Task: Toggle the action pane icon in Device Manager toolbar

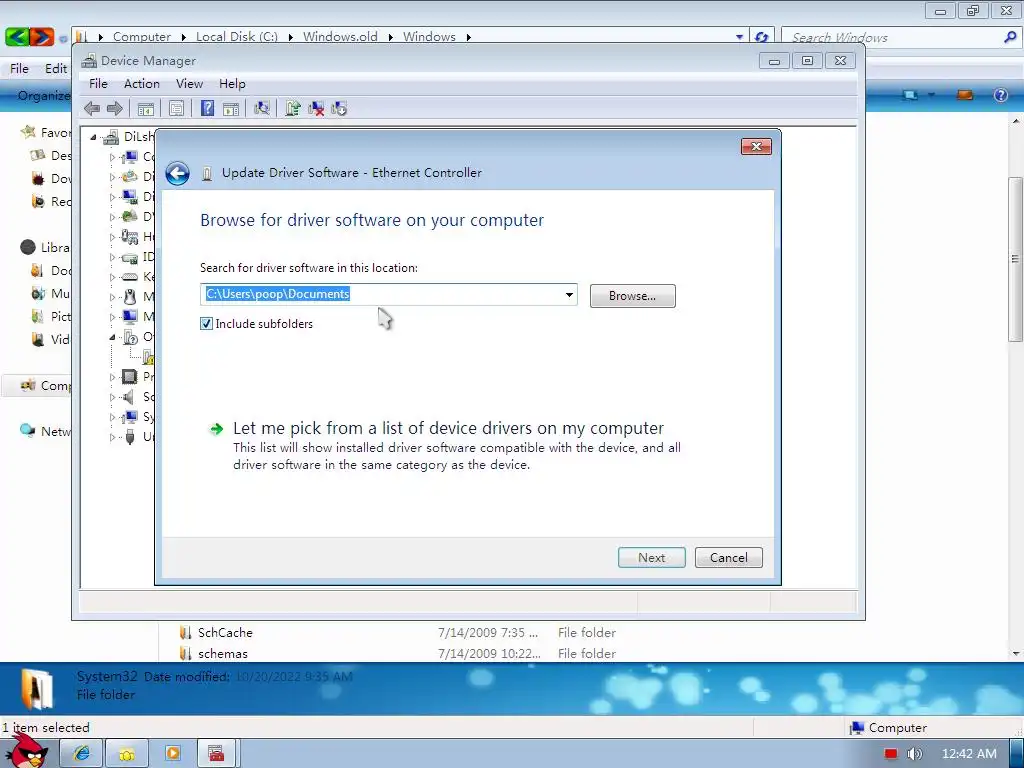Action: (x=231, y=108)
